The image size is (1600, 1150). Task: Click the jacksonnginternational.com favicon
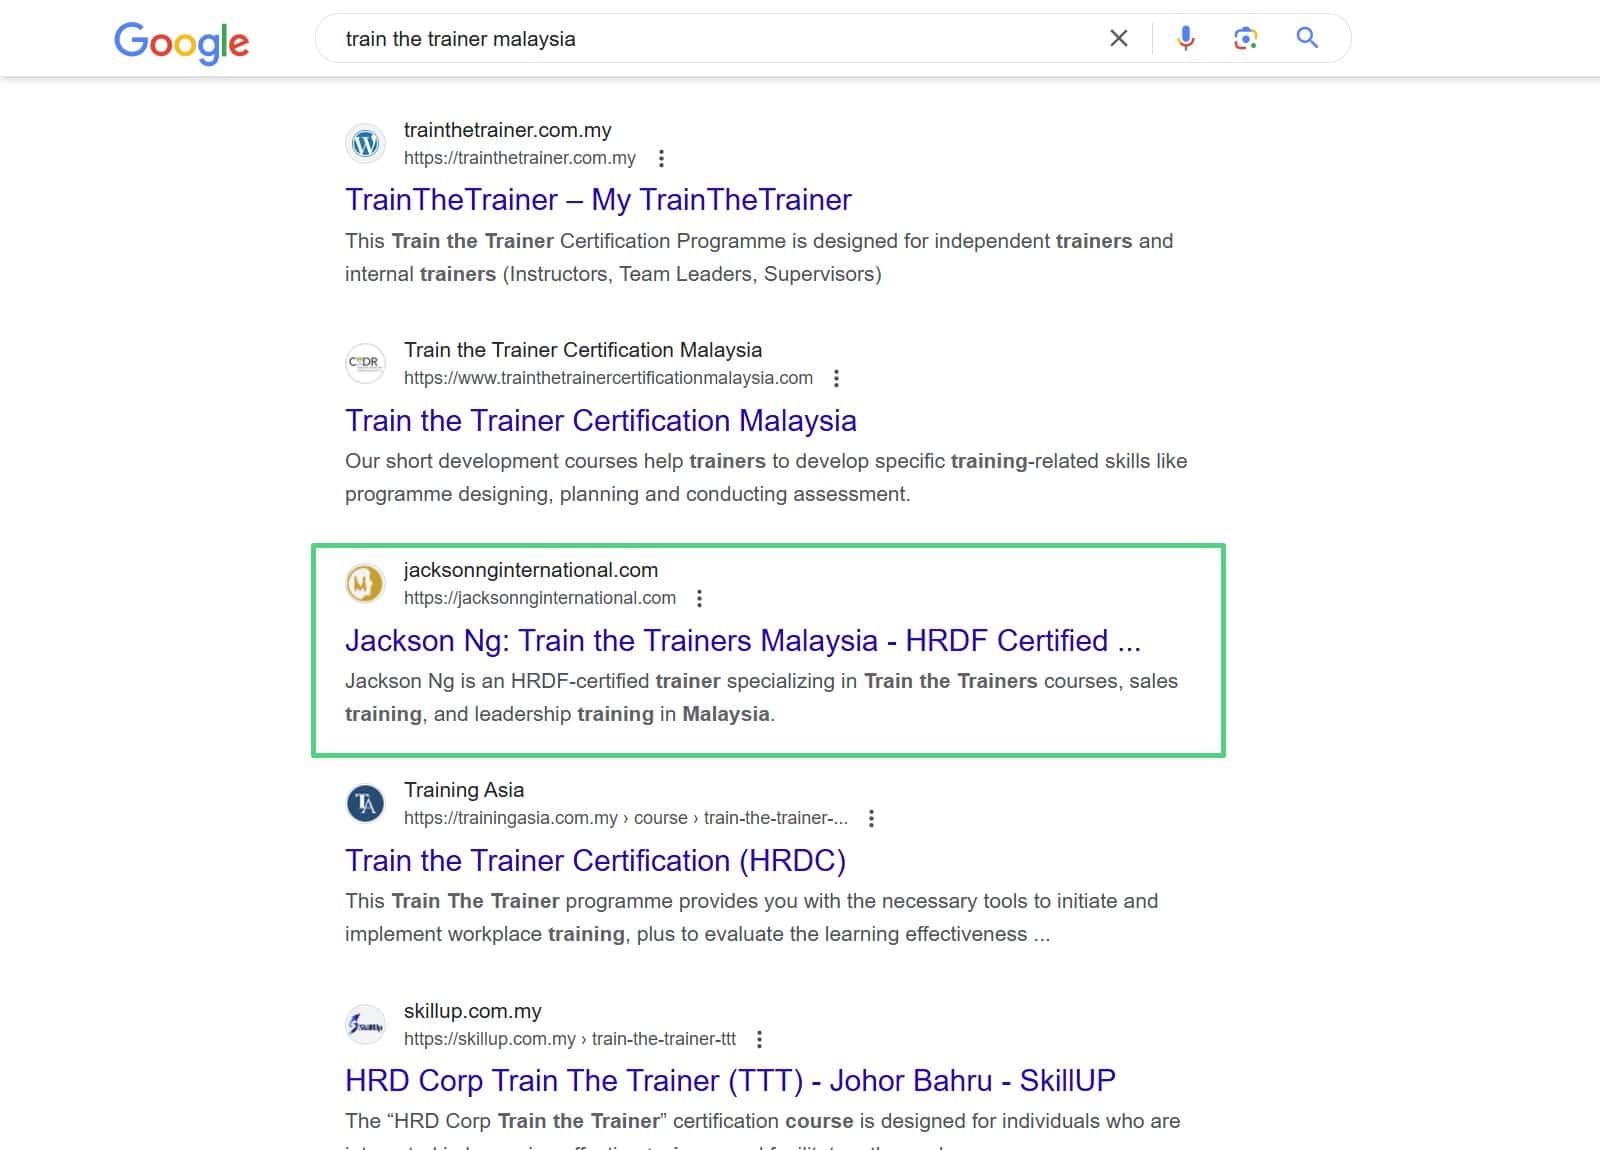(x=365, y=584)
